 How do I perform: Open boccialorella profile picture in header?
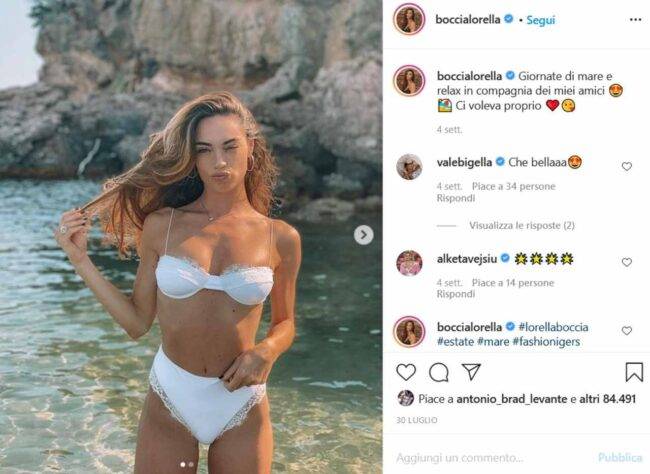click(x=409, y=19)
